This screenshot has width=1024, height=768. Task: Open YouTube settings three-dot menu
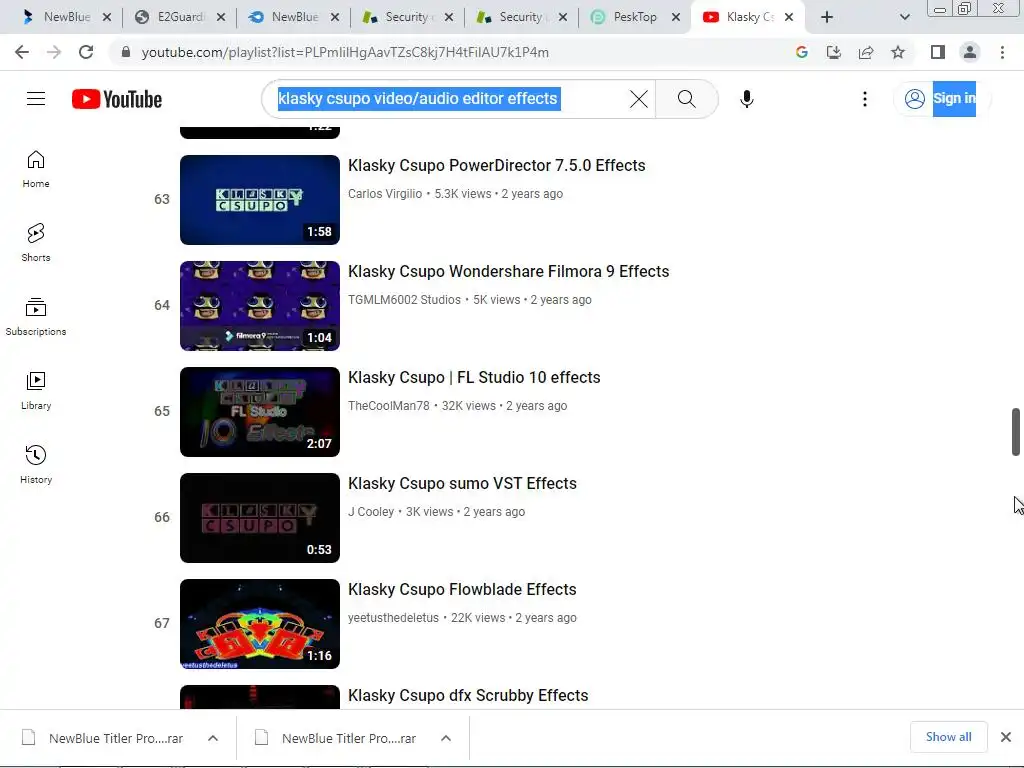(x=865, y=99)
